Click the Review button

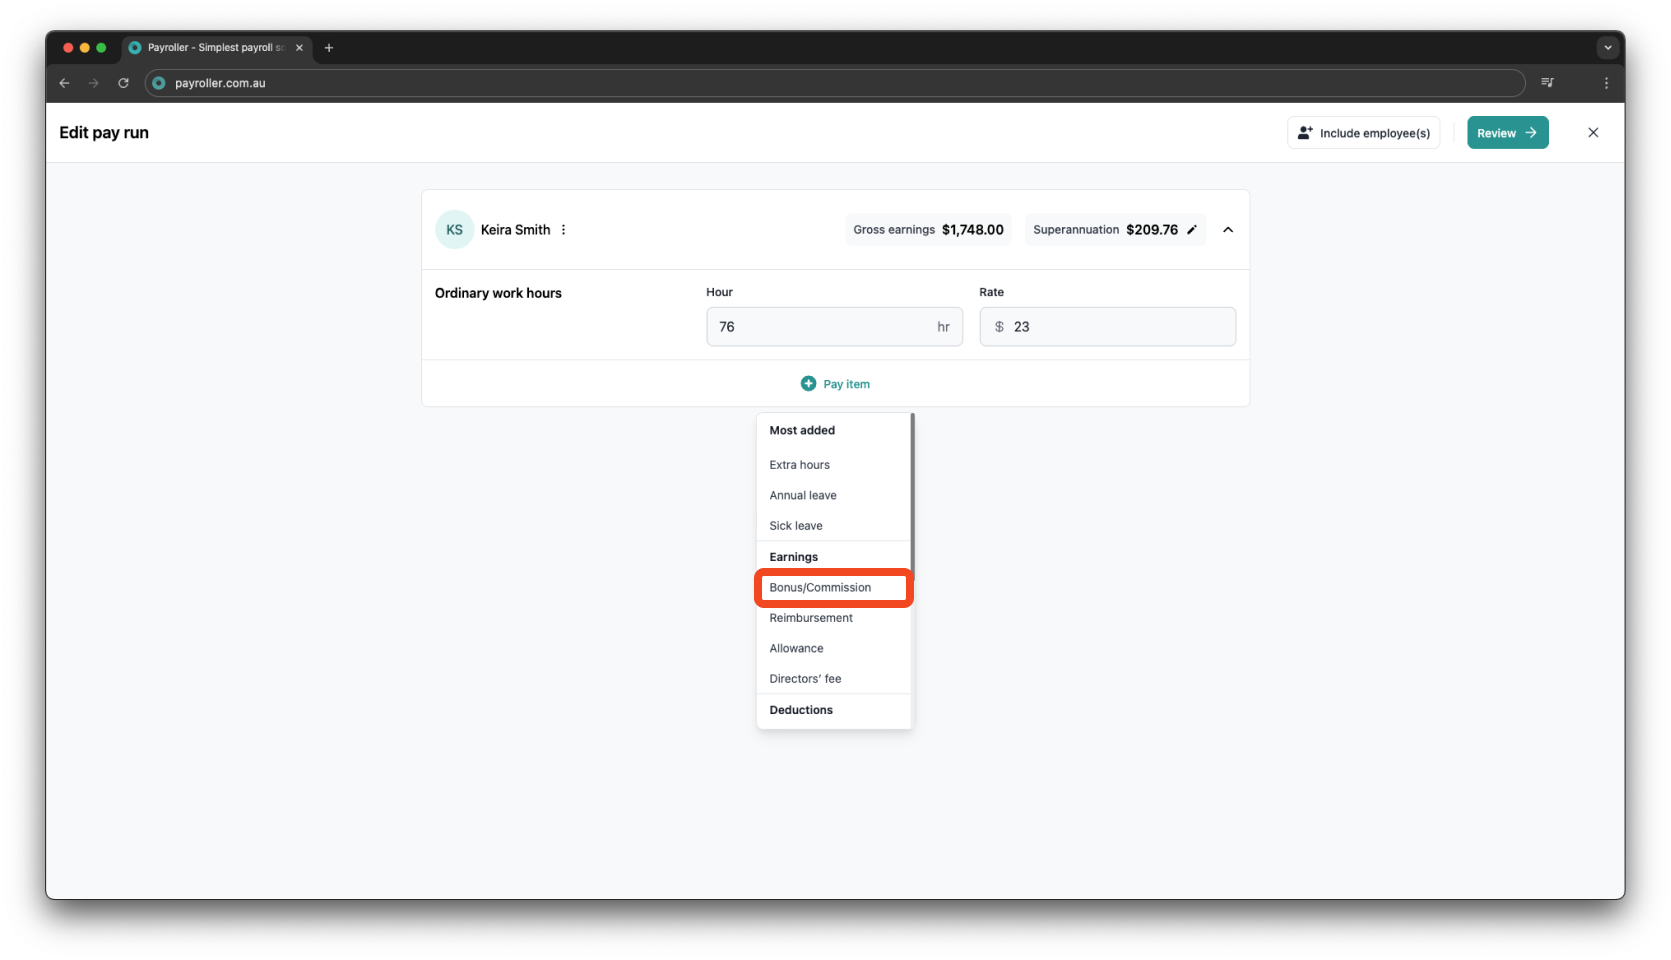coord(1507,132)
